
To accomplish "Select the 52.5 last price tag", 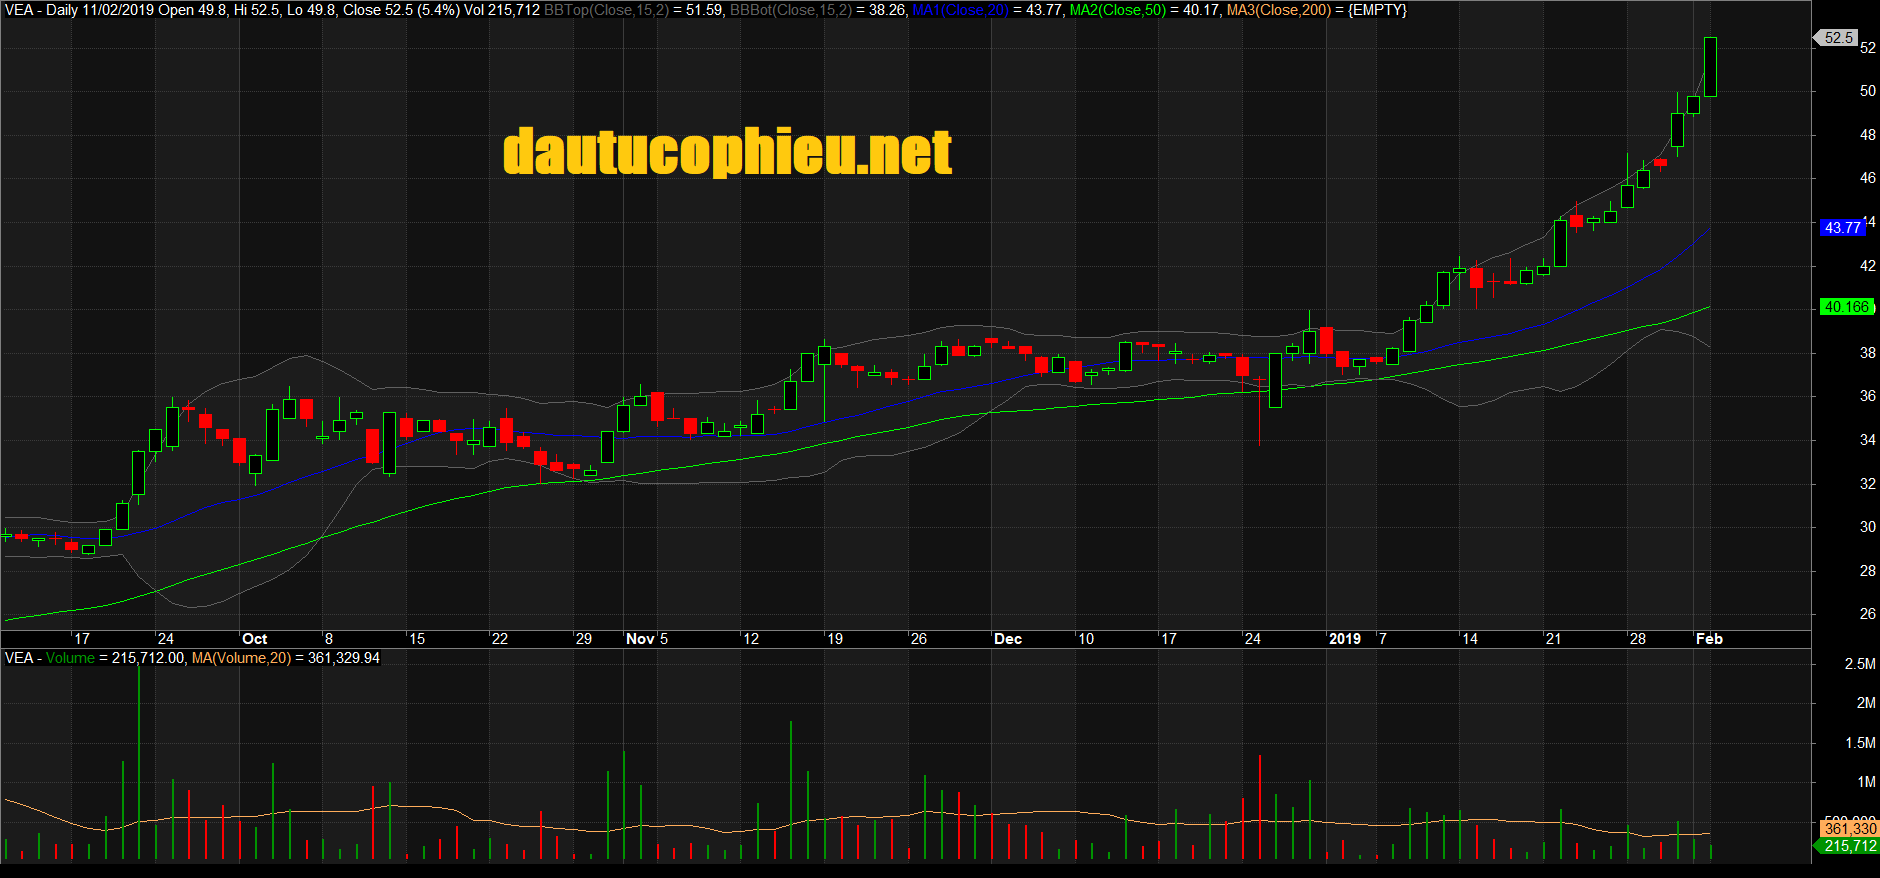I will pyautogui.click(x=1838, y=38).
